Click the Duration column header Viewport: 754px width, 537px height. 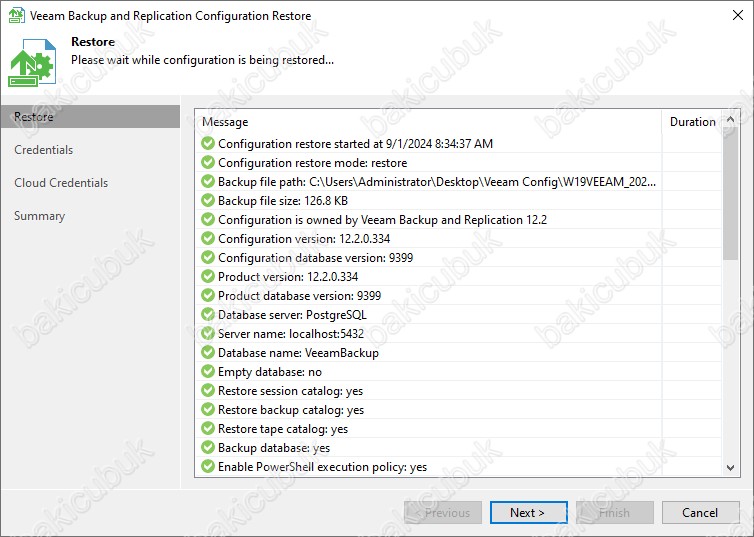(692, 122)
